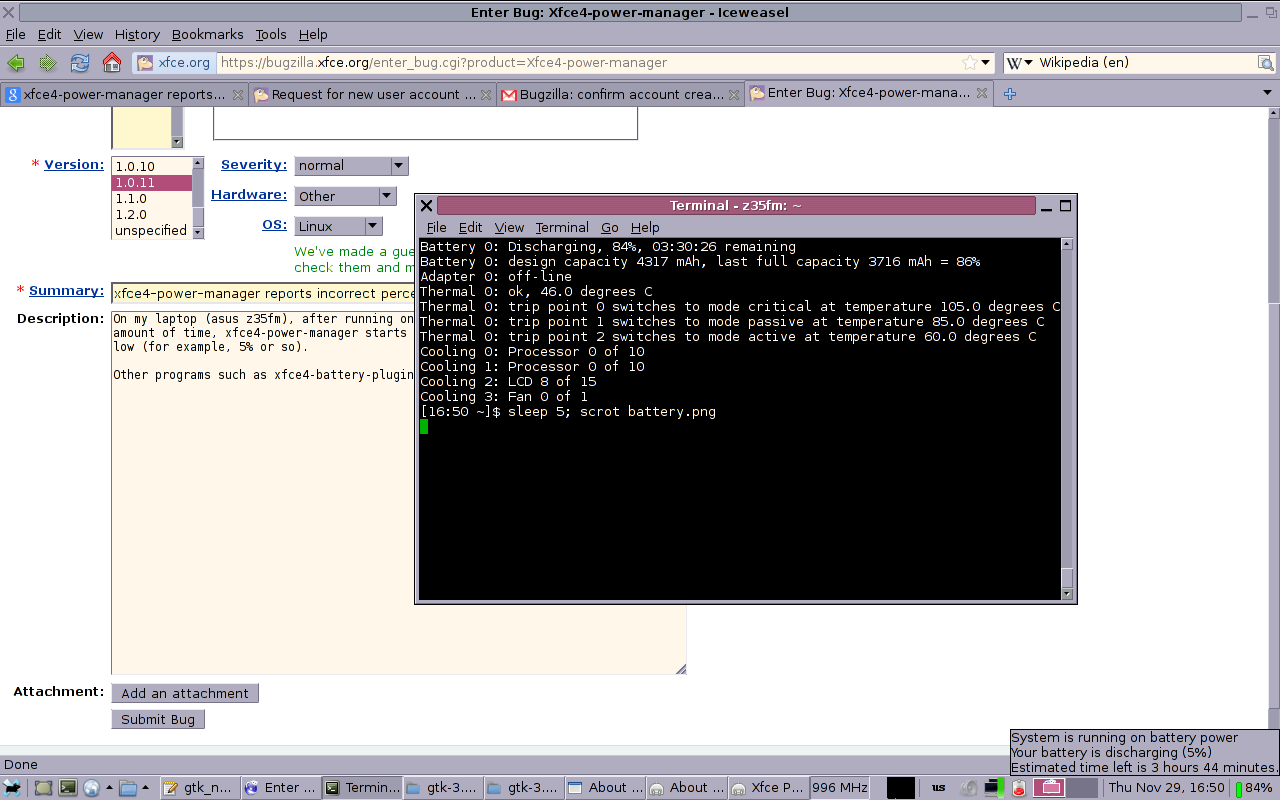Click the Home icon in navigation toolbar
Viewport: 1280px width, 800px height.
click(112, 62)
